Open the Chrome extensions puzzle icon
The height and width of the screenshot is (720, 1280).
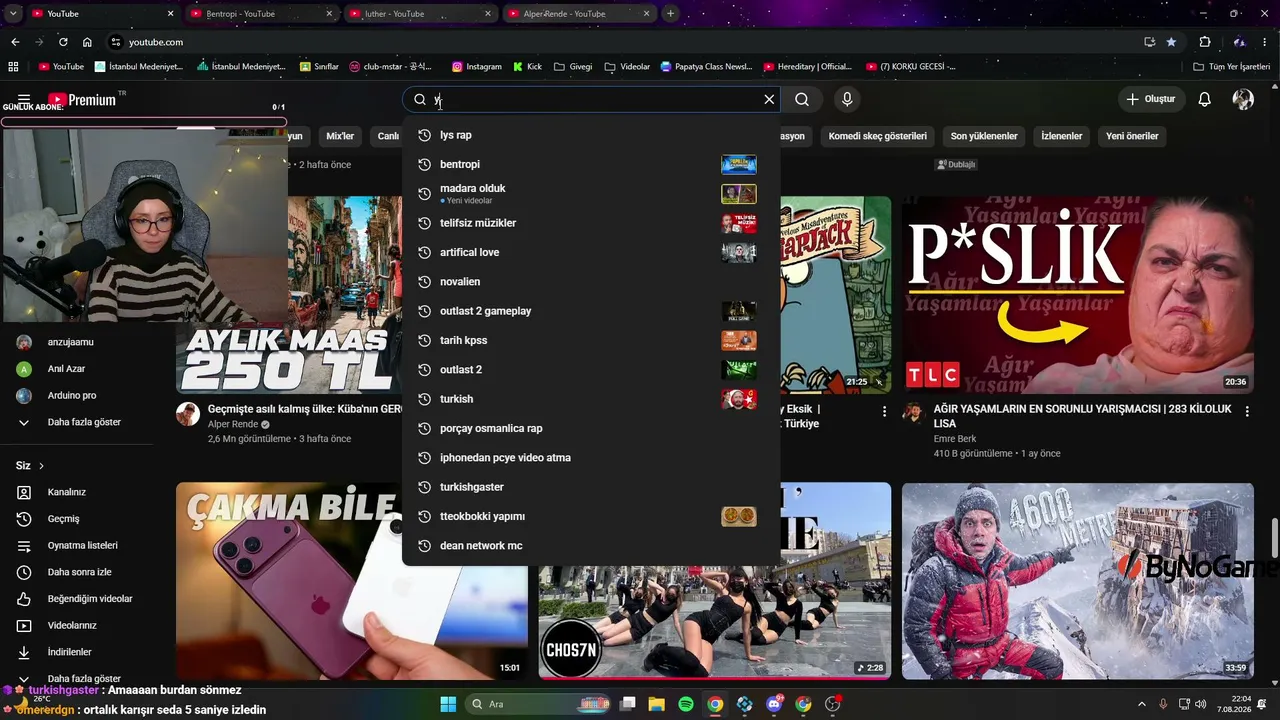(x=1205, y=42)
